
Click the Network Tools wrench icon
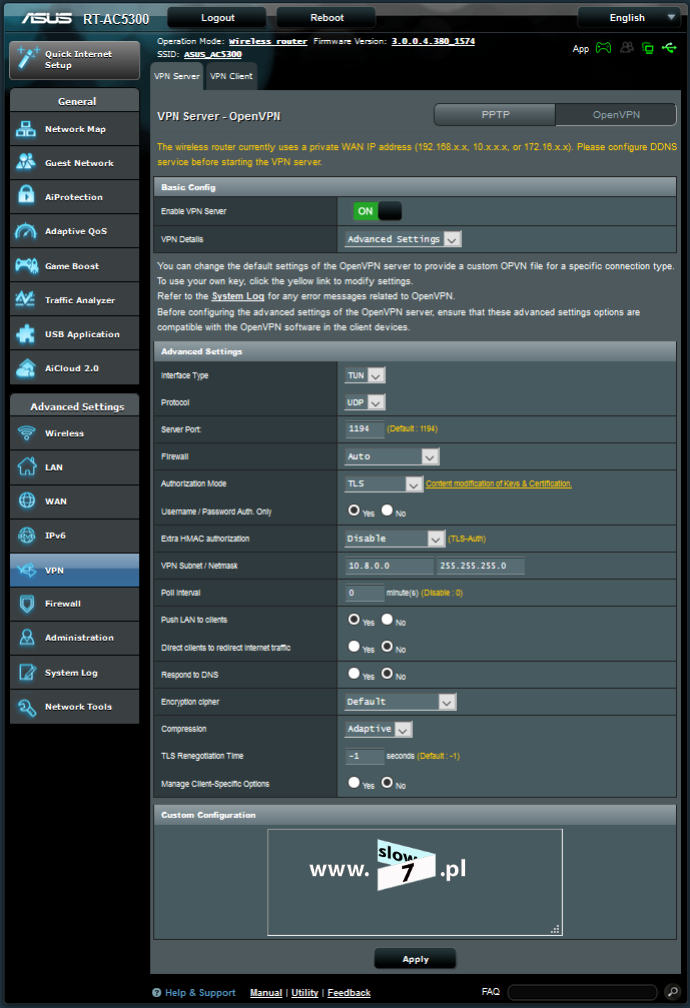coord(26,707)
